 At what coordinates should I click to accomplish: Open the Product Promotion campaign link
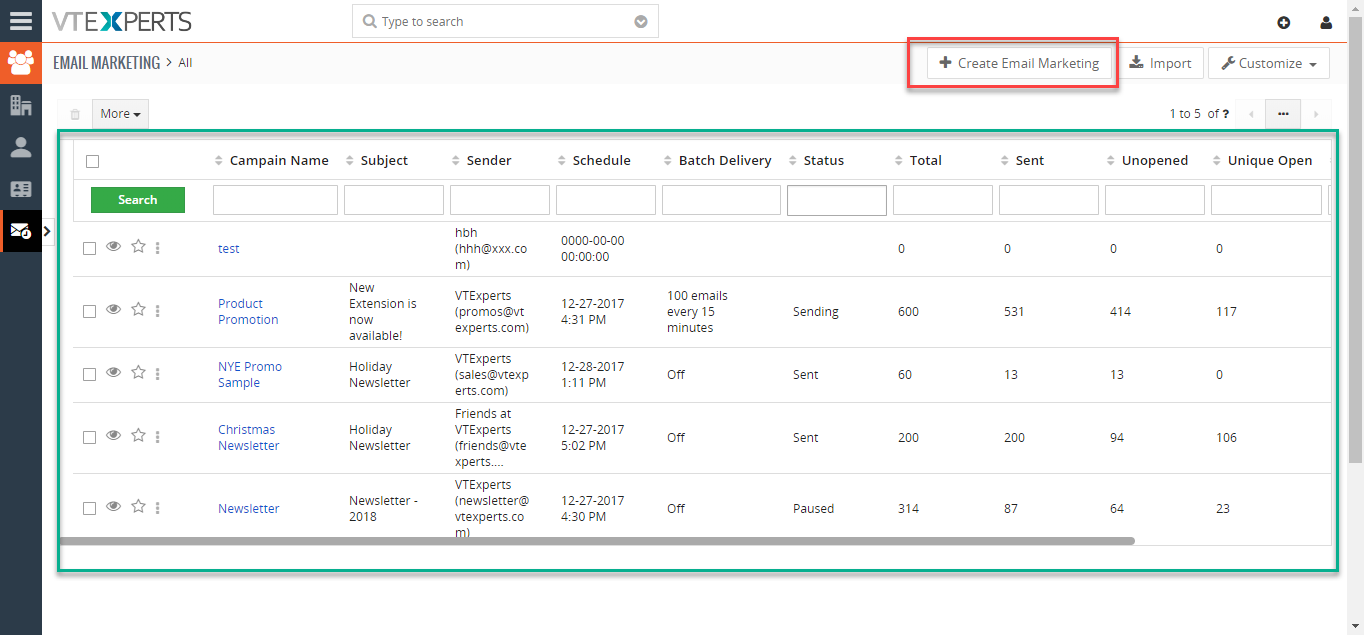tap(248, 311)
